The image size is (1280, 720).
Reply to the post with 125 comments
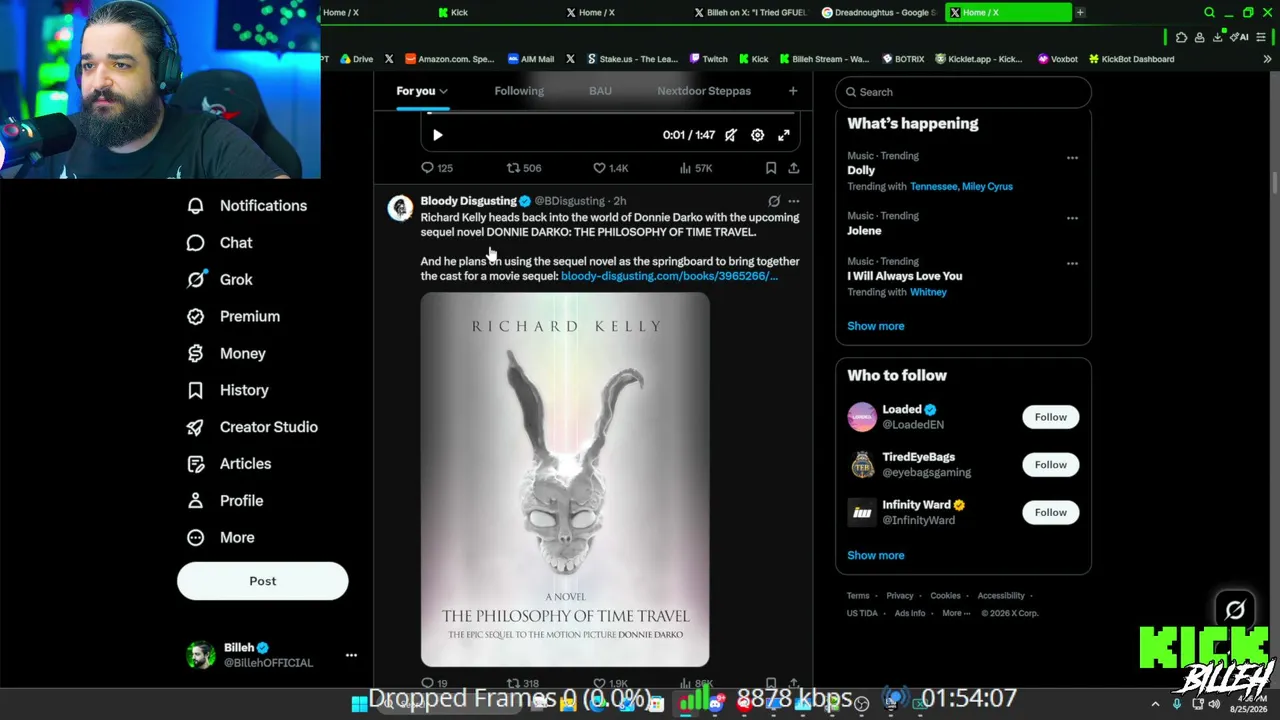pos(437,168)
